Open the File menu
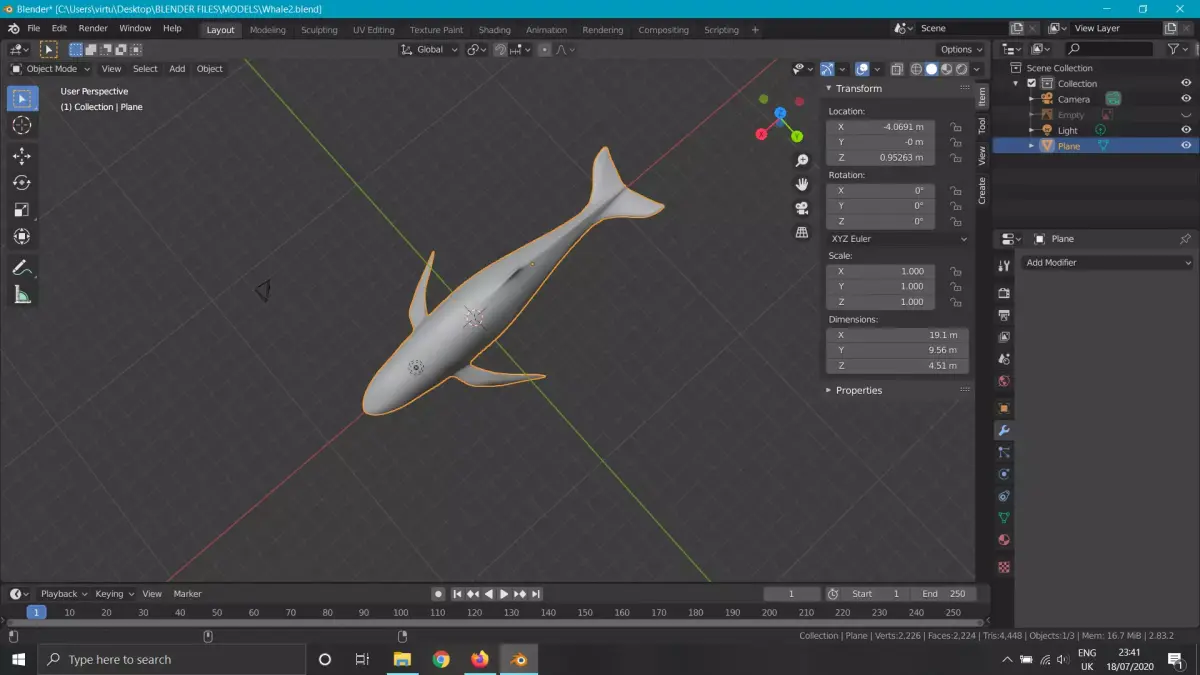The height and width of the screenshot is (675, 1200). point(34,28)
